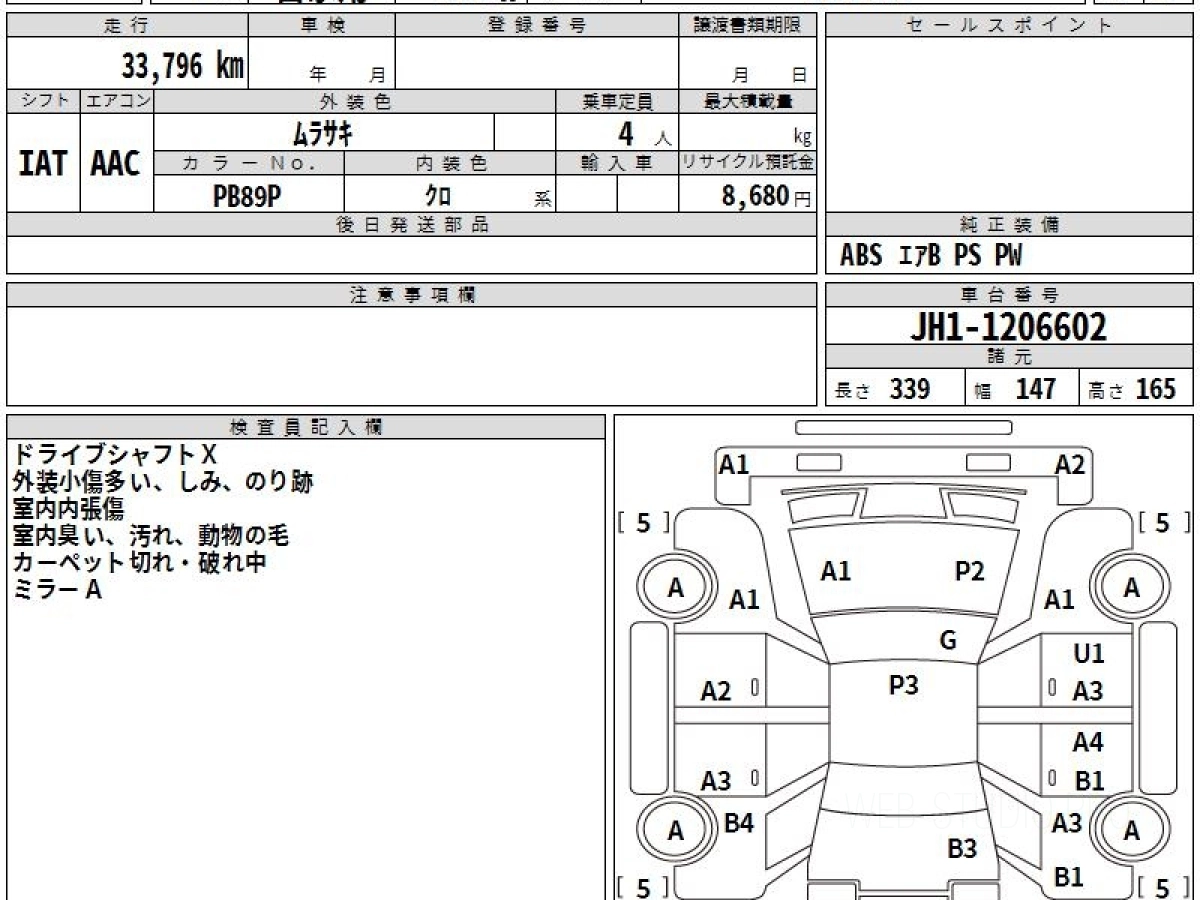Select width value 幅 147

(1015, 389)
